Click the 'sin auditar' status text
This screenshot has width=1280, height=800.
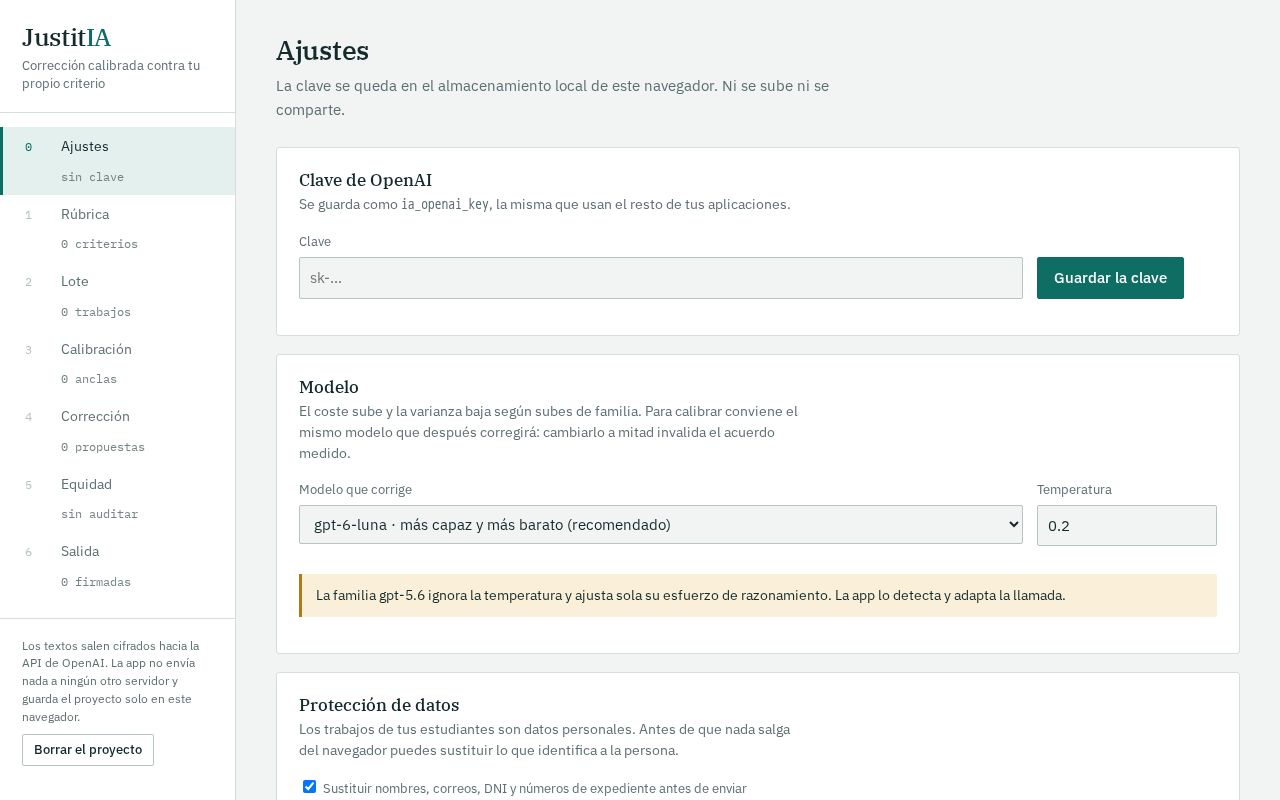pos(99,514)
